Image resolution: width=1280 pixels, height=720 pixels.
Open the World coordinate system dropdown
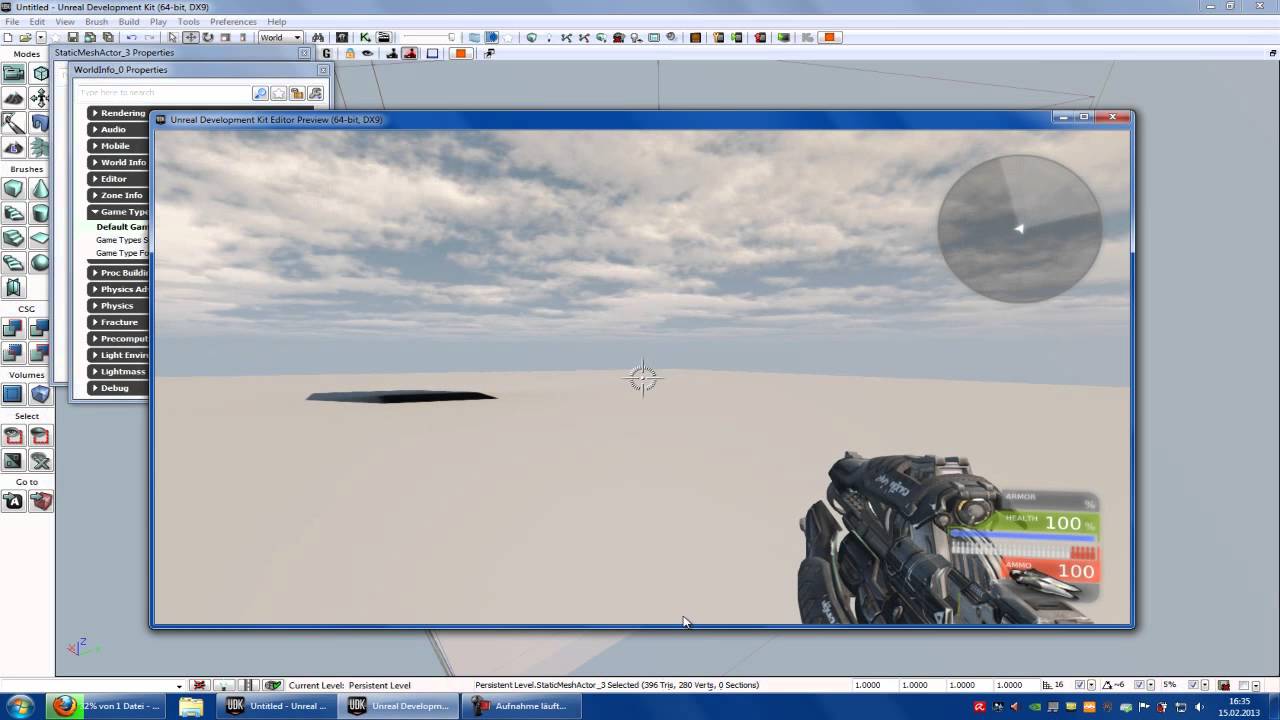click(280, 38)
